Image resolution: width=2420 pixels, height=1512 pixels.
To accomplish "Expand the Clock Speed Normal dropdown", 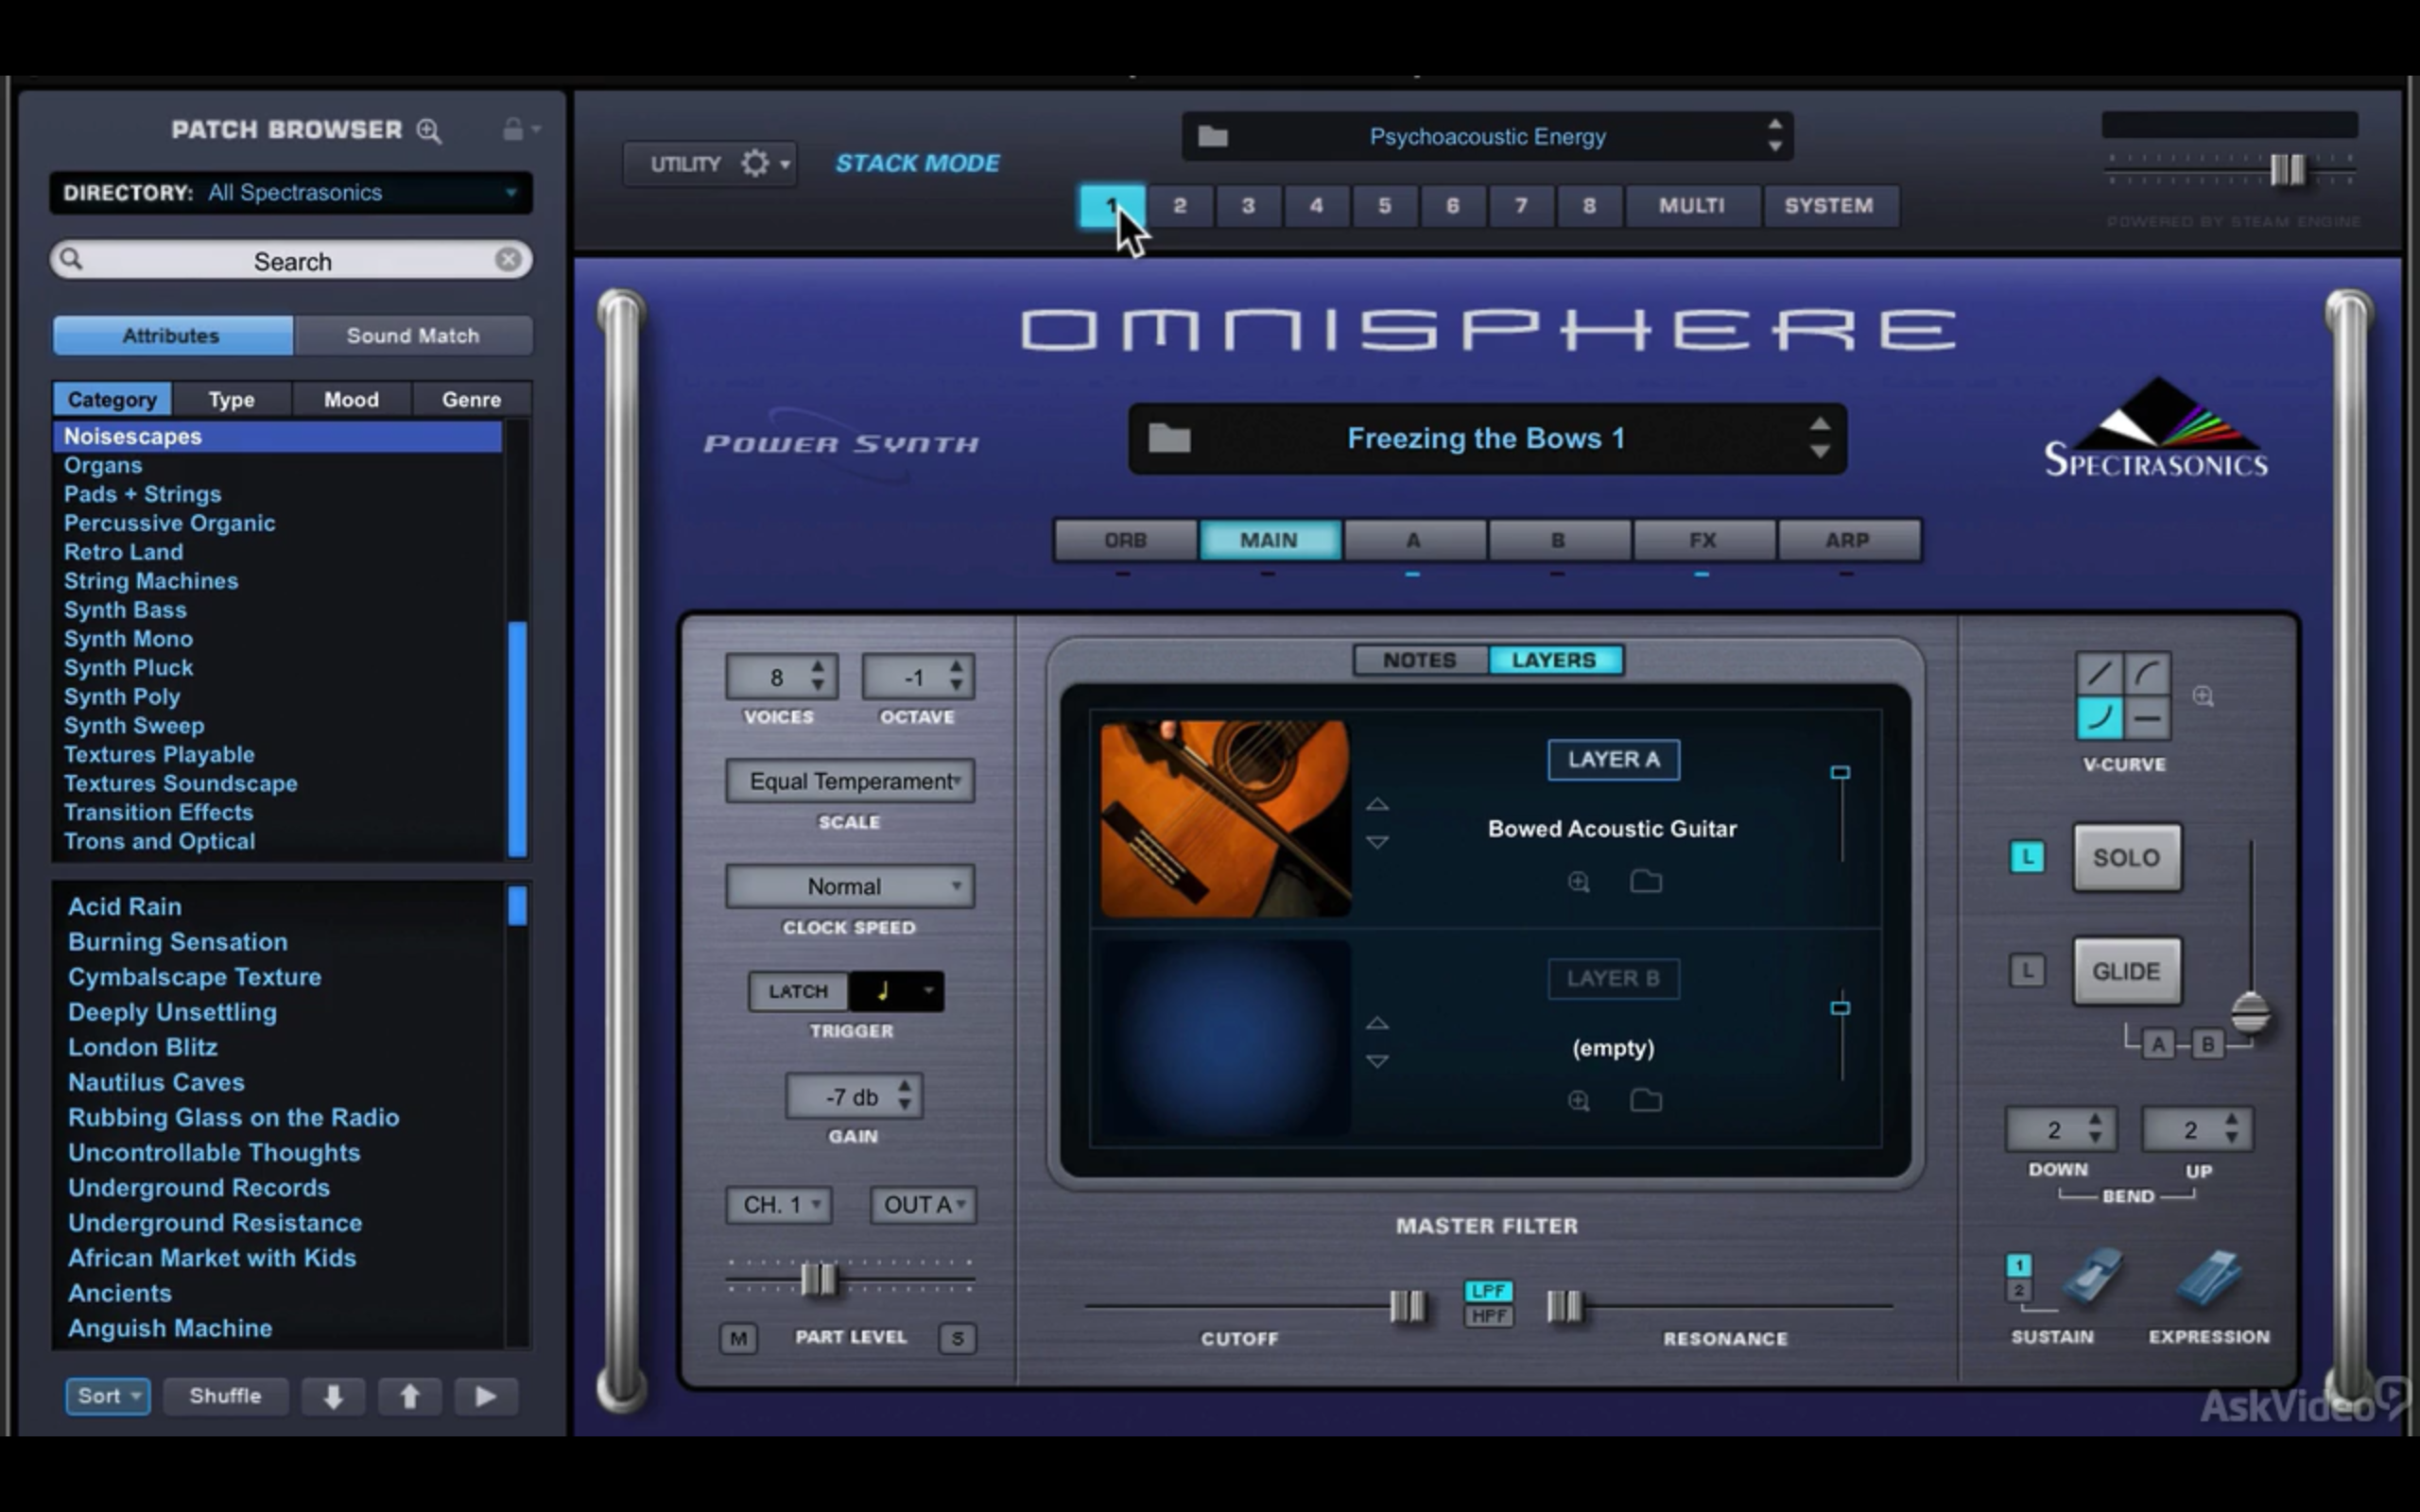I will [x=850, y=886].
